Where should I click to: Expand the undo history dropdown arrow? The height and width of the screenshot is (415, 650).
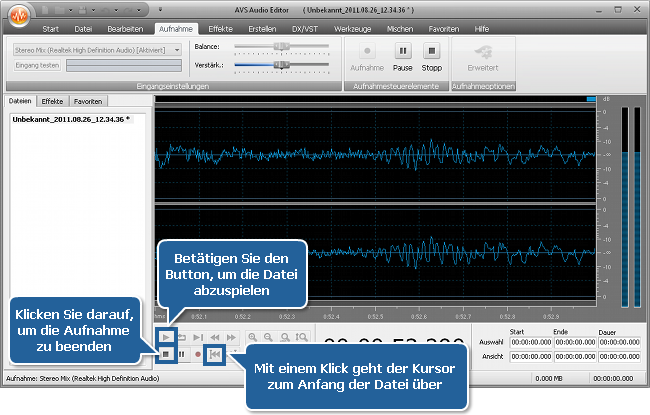116,10
